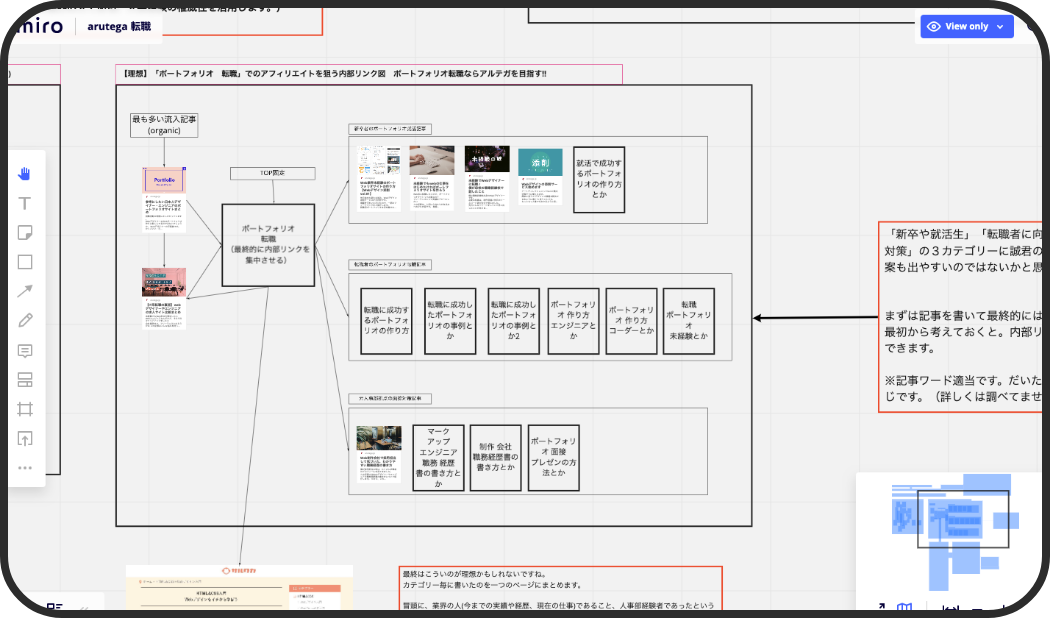Select the dark purple article thumbnail

point(487,179)
